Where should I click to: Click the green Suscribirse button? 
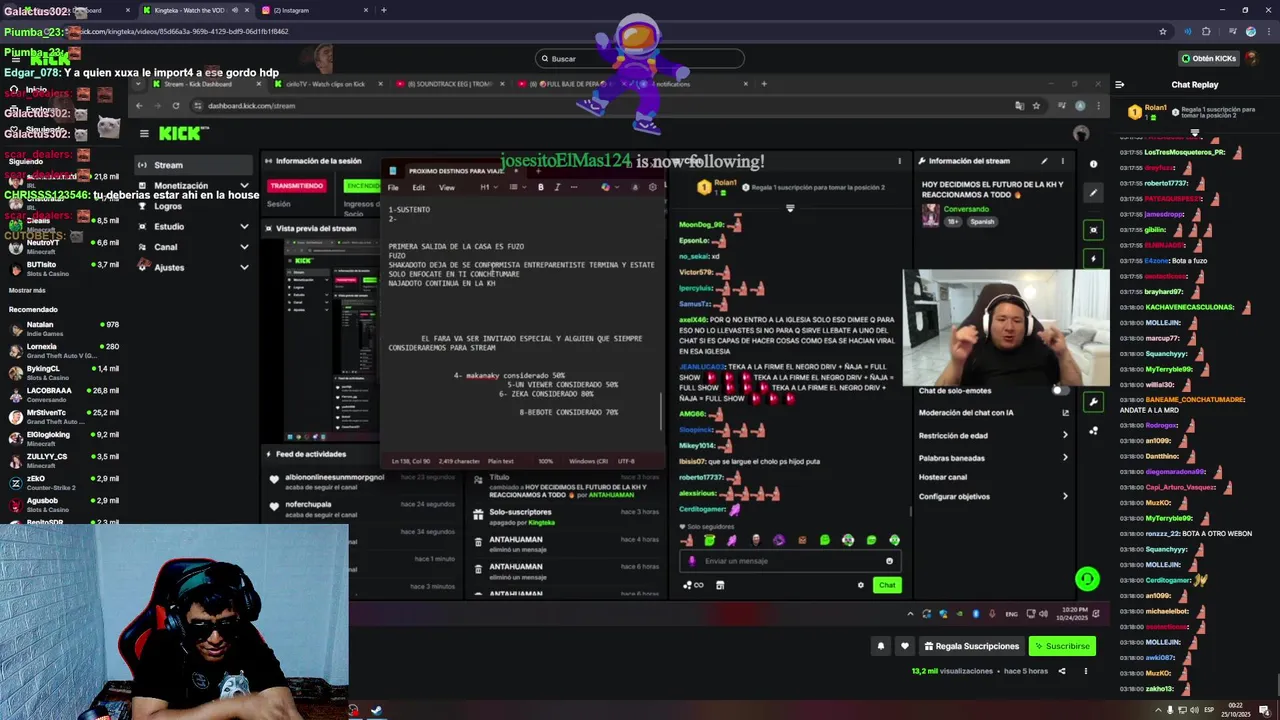(x=1062, y=646)
